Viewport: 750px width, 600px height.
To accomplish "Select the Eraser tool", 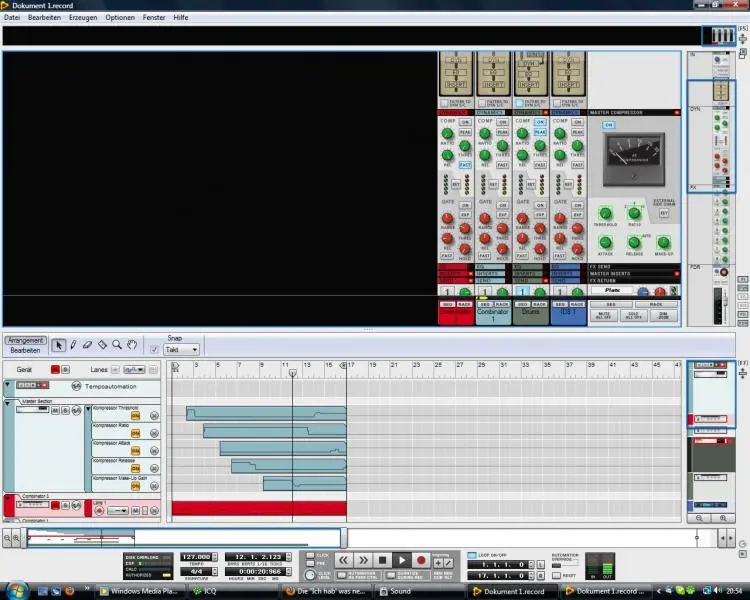I will (88, 345).
